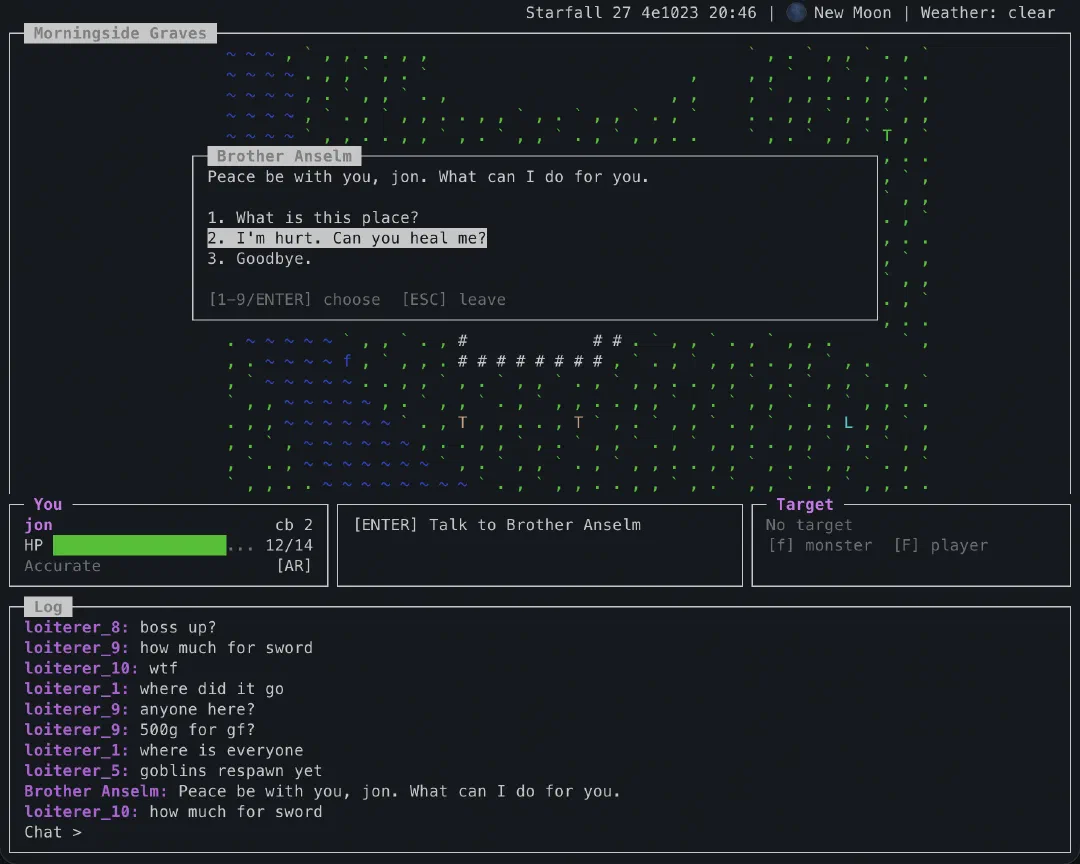Click loiterer_10's 'how much for sword' log line
This screenshot has width=1080, height=864.
click(x=174, y=812)
